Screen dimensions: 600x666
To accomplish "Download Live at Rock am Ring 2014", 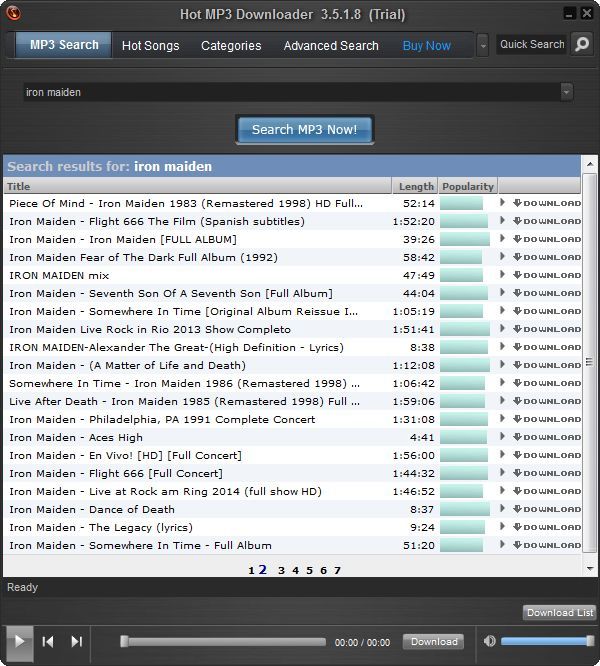I will pos(546,491).
